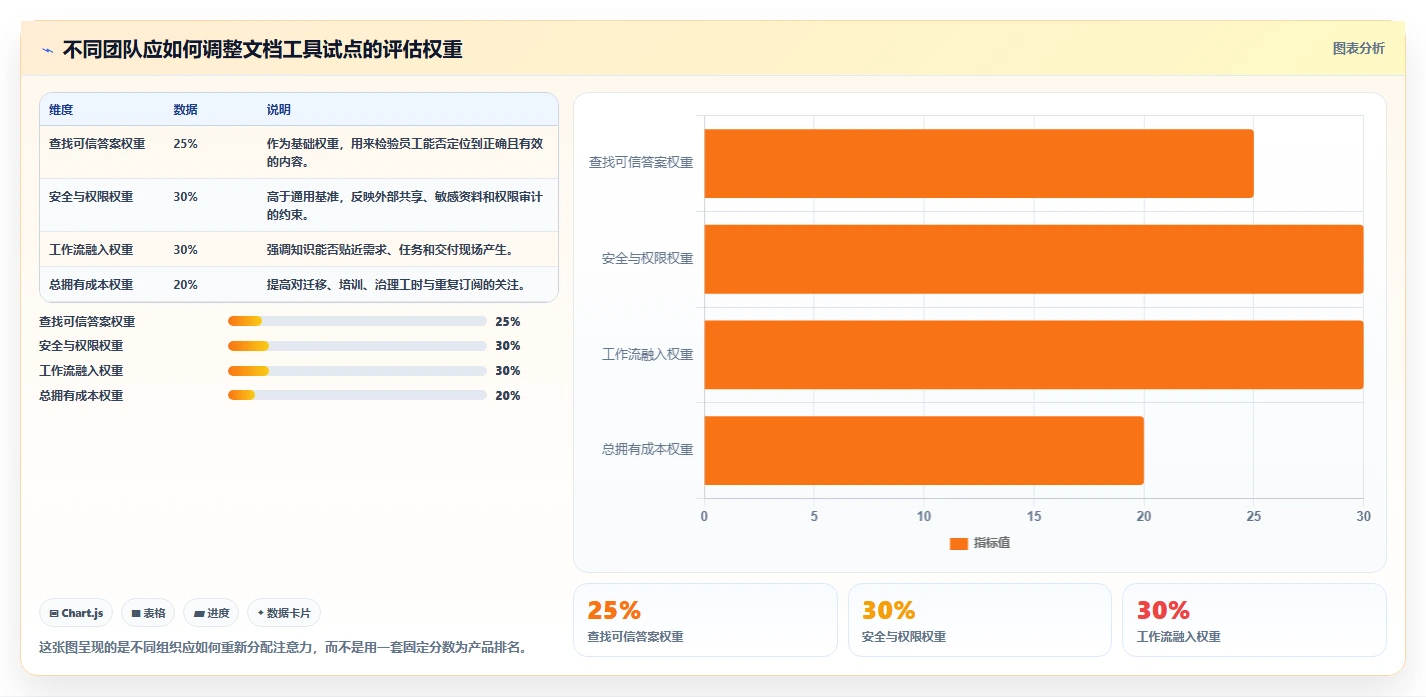1426x697 pixels.
Task: Click the 查找可信答案权重 progress bar showing 25%
Action: pyautogui.click(x=357, y=321)
